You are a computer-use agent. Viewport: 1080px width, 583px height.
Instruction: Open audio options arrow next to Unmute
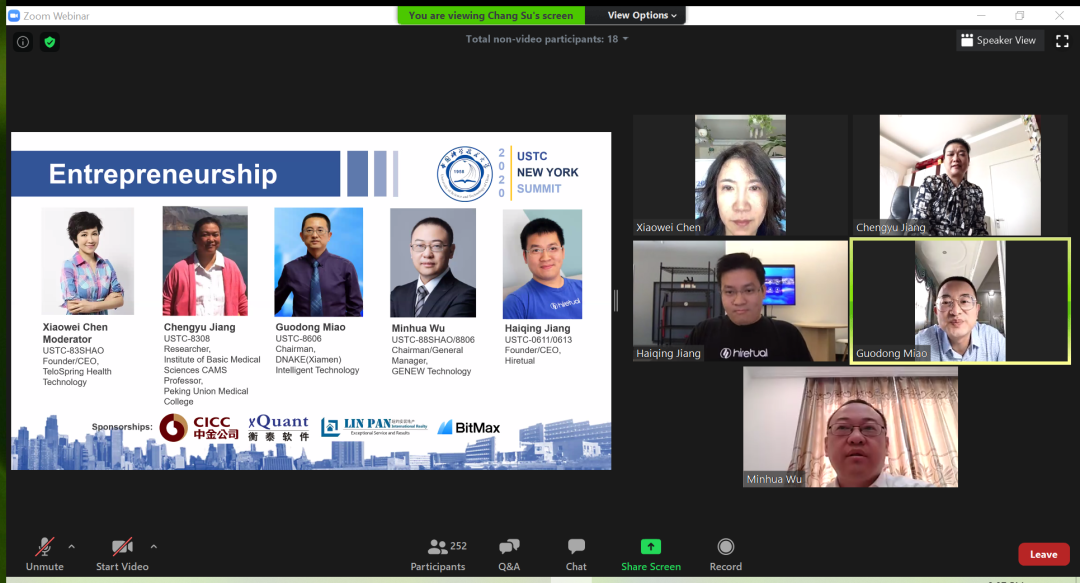(72, 546)
